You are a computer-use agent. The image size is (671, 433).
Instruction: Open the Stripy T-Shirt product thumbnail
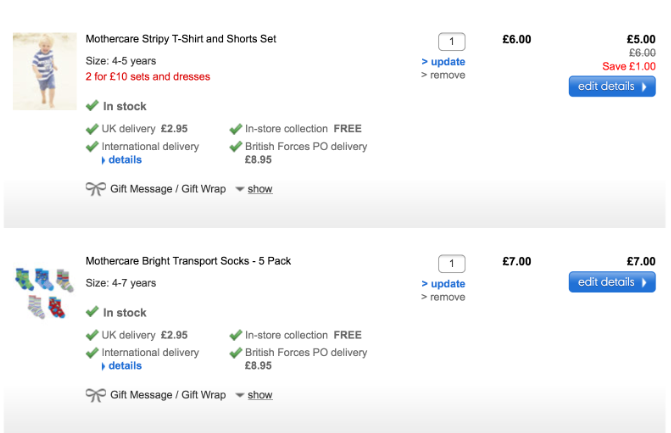(45, 70)
